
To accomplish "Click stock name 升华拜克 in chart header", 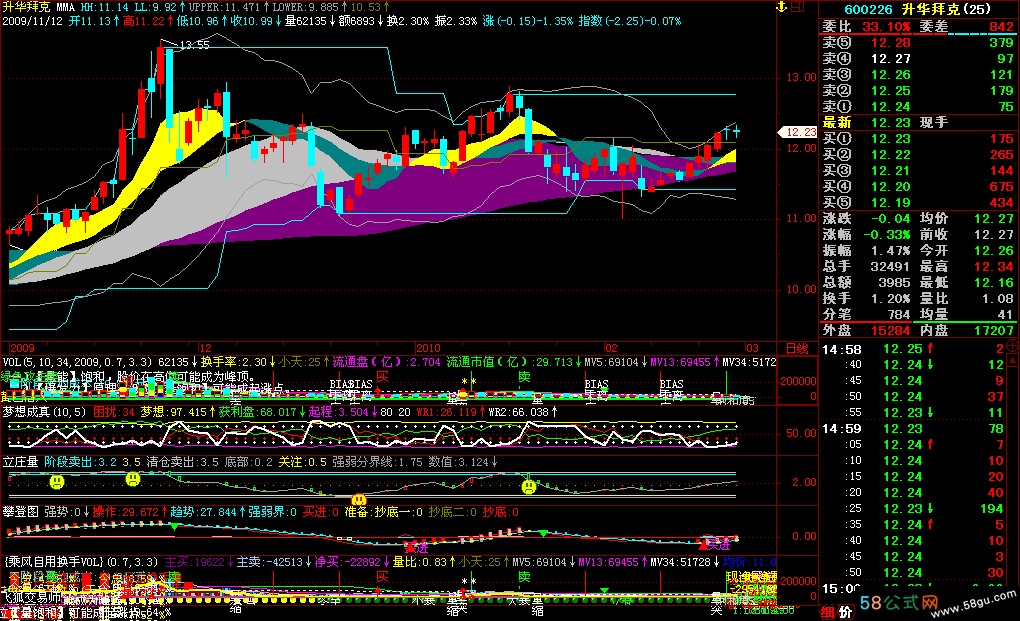I will [x=26, y=7].
